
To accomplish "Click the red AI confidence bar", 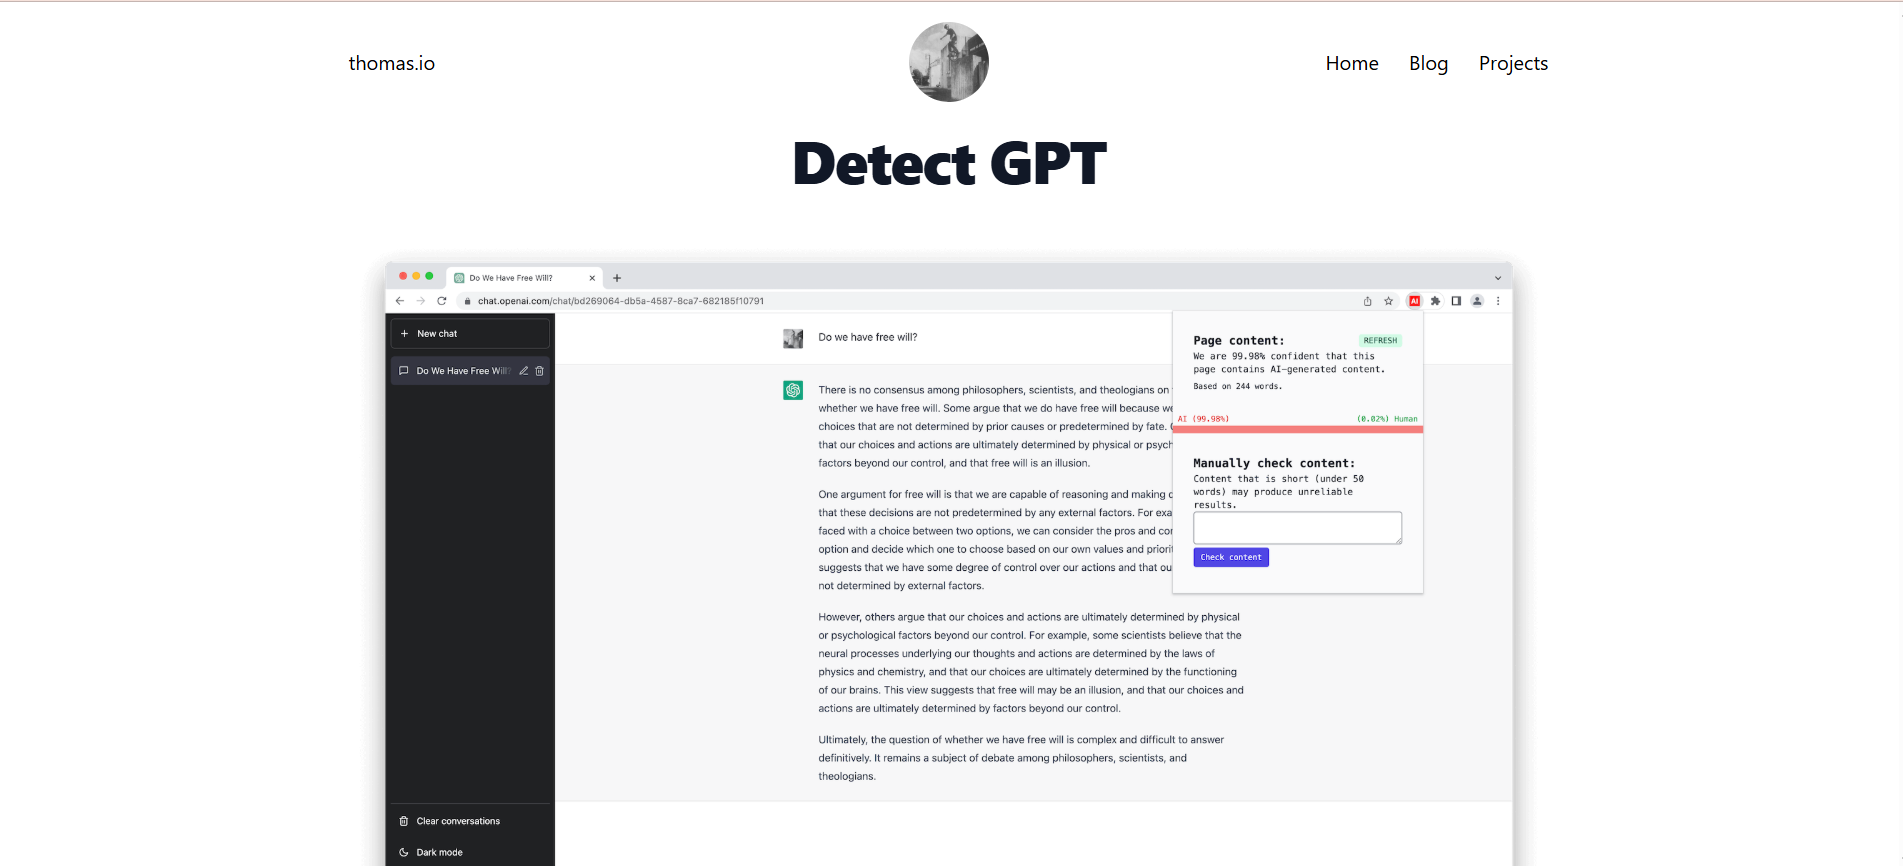I will click(1297, 429).
